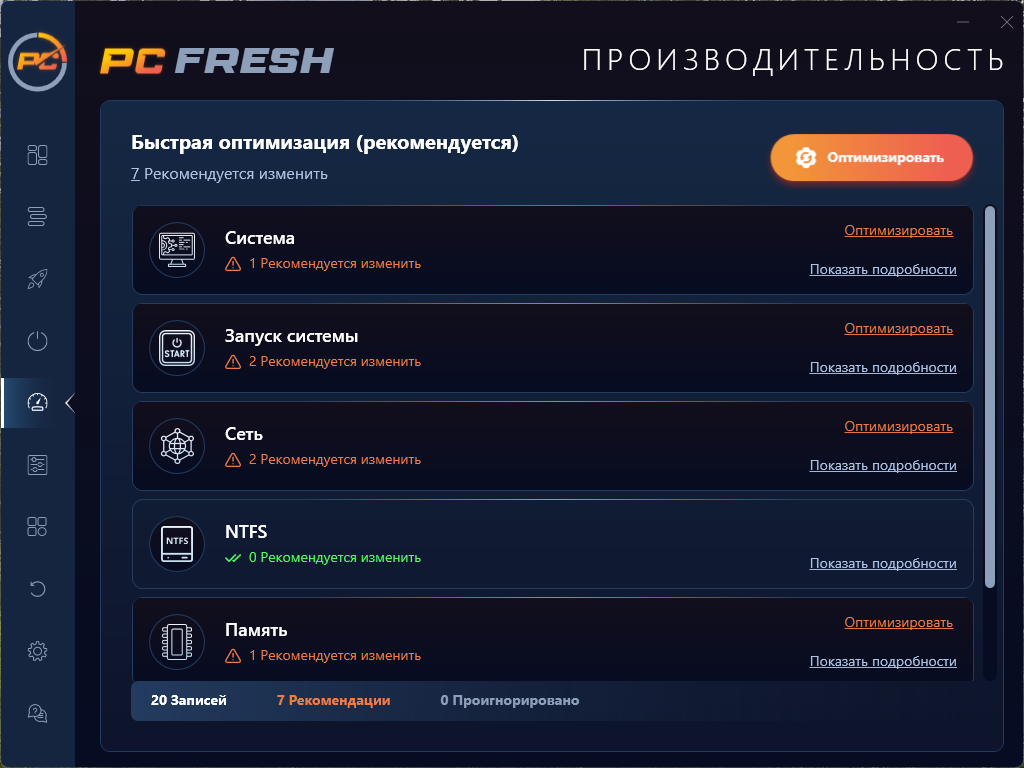Click the stacked-bars icon in the sidebar
This screenshot has width=1024, height=768.
pos(37,216)
